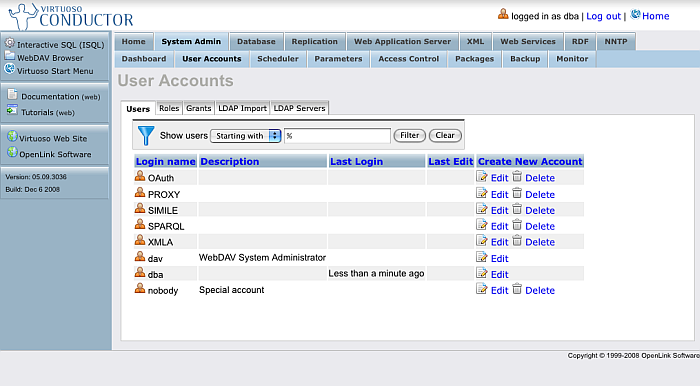Click the trash icon for OAuth
Image resolution: width=700 pixels, height=386 pixels.
[517, 176]
